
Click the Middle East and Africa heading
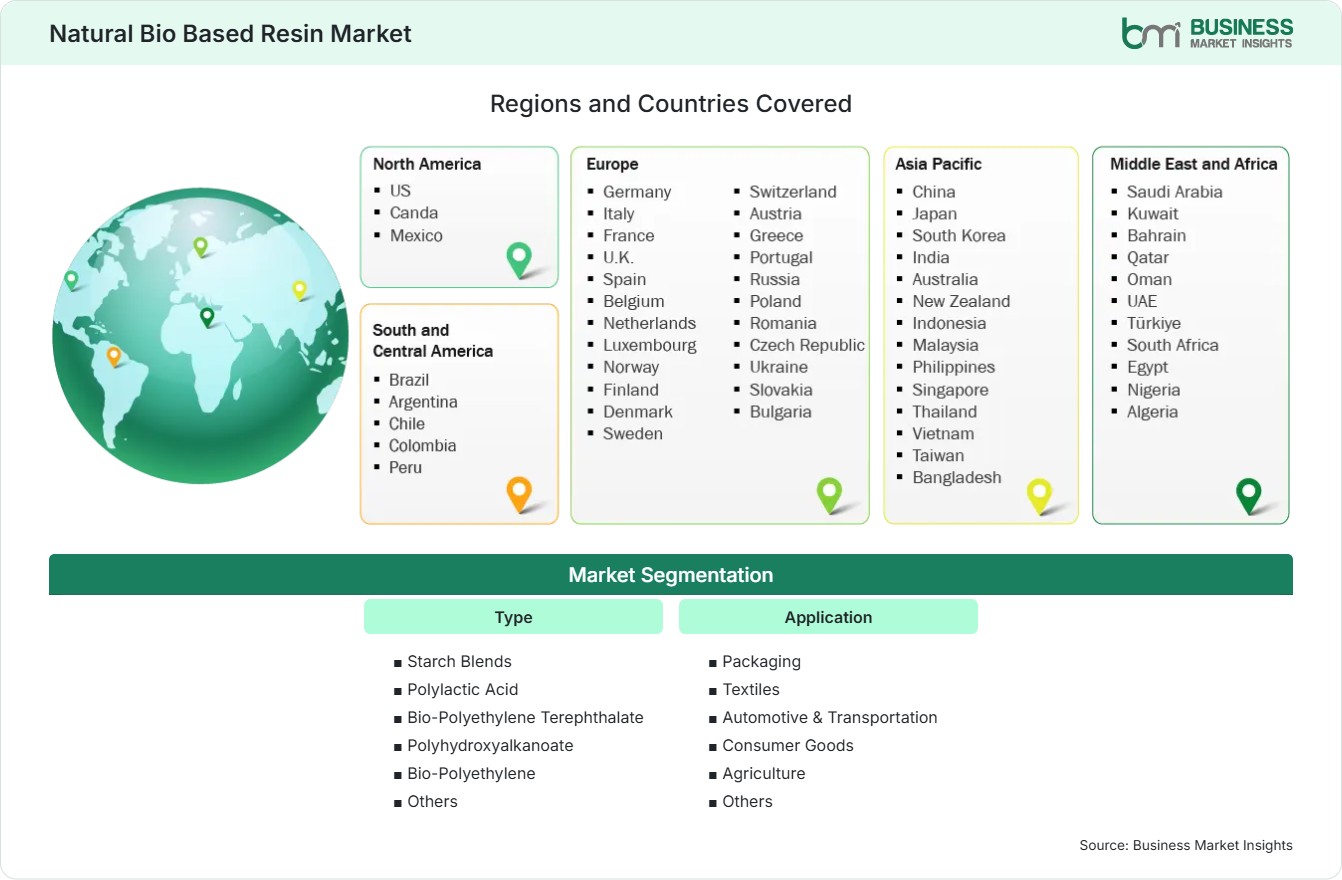(1194, 164)
